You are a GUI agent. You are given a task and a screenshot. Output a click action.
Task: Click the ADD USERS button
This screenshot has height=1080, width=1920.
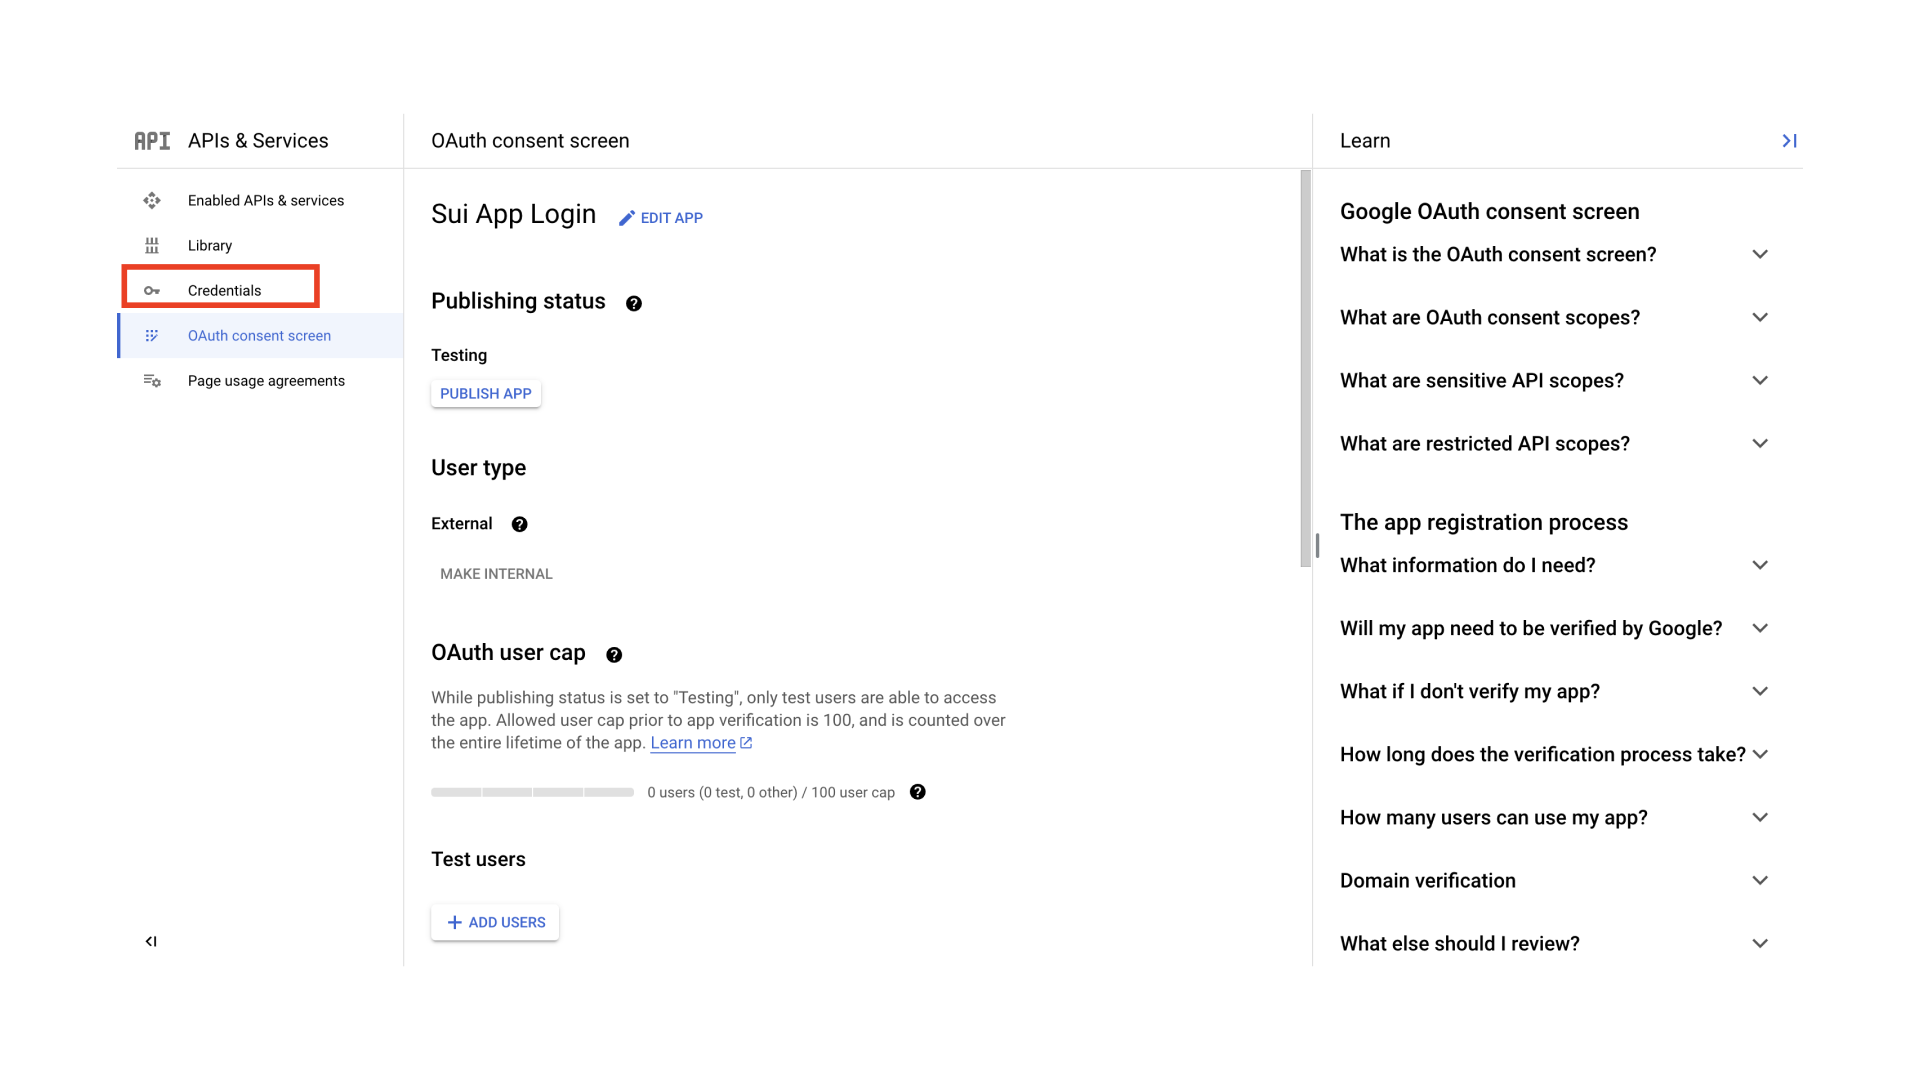point(495,922)
